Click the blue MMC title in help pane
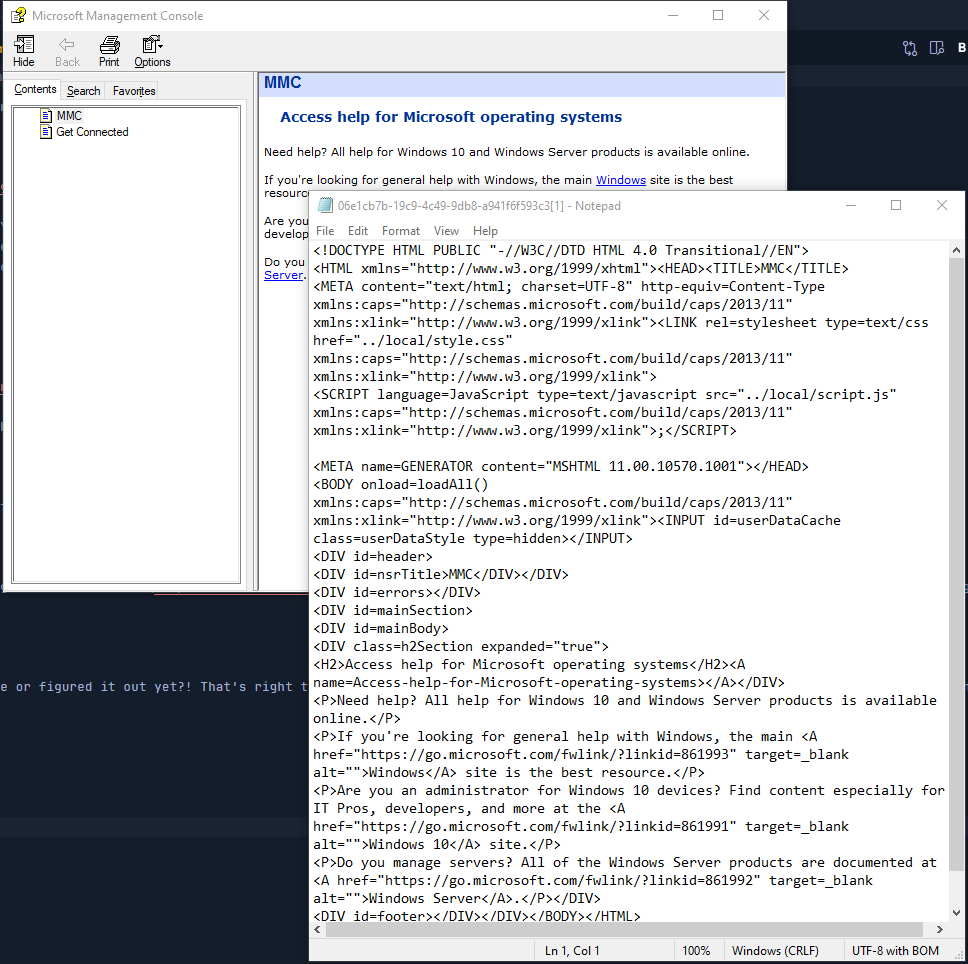The image size is (968, 964). pyautogui.click(x=283, y=83)
